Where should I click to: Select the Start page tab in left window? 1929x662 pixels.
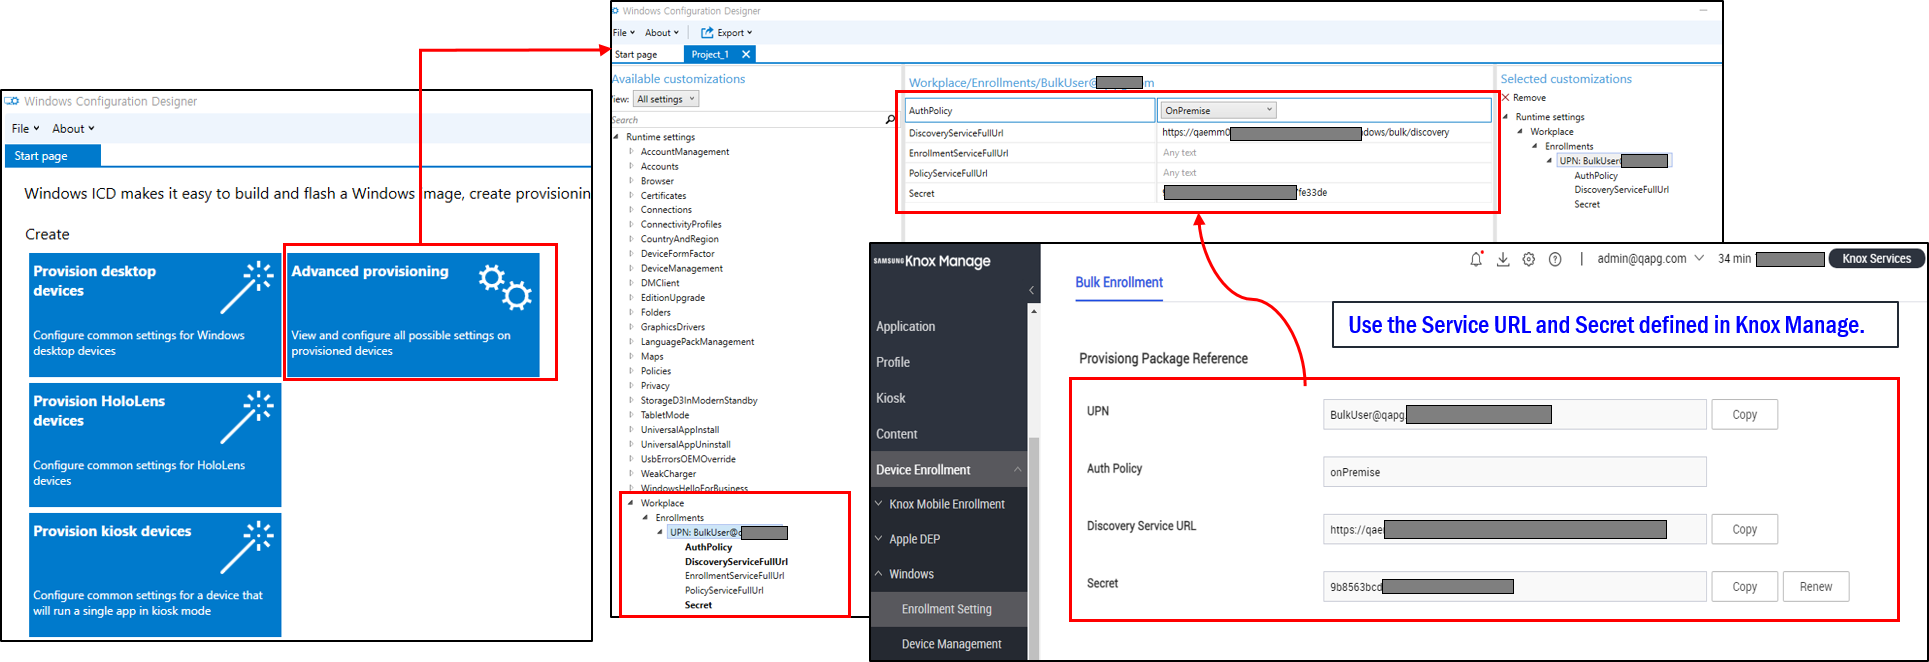coord(53,156)
